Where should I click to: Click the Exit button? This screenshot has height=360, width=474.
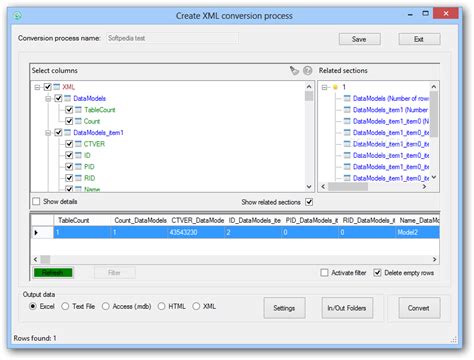[419, 39]
